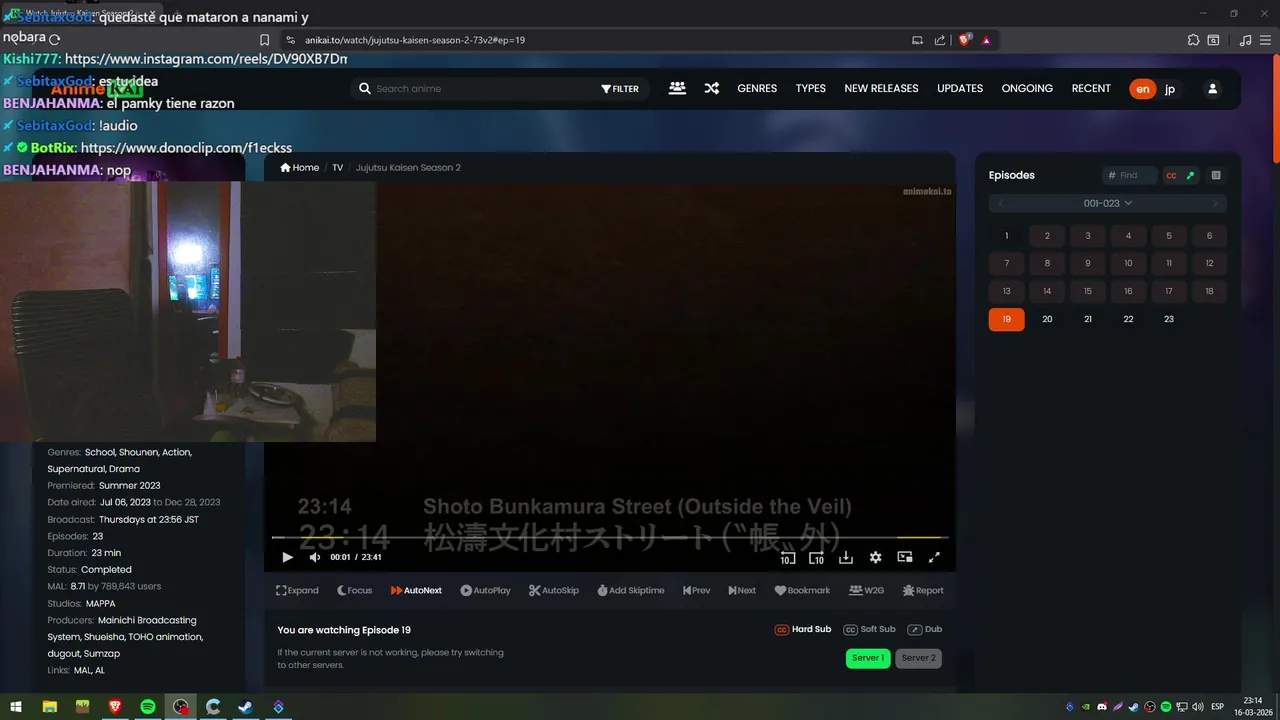Go to NEW RELEASES
The width and height of the screenshot is (1280, 720).
click(x=881, y=88)
